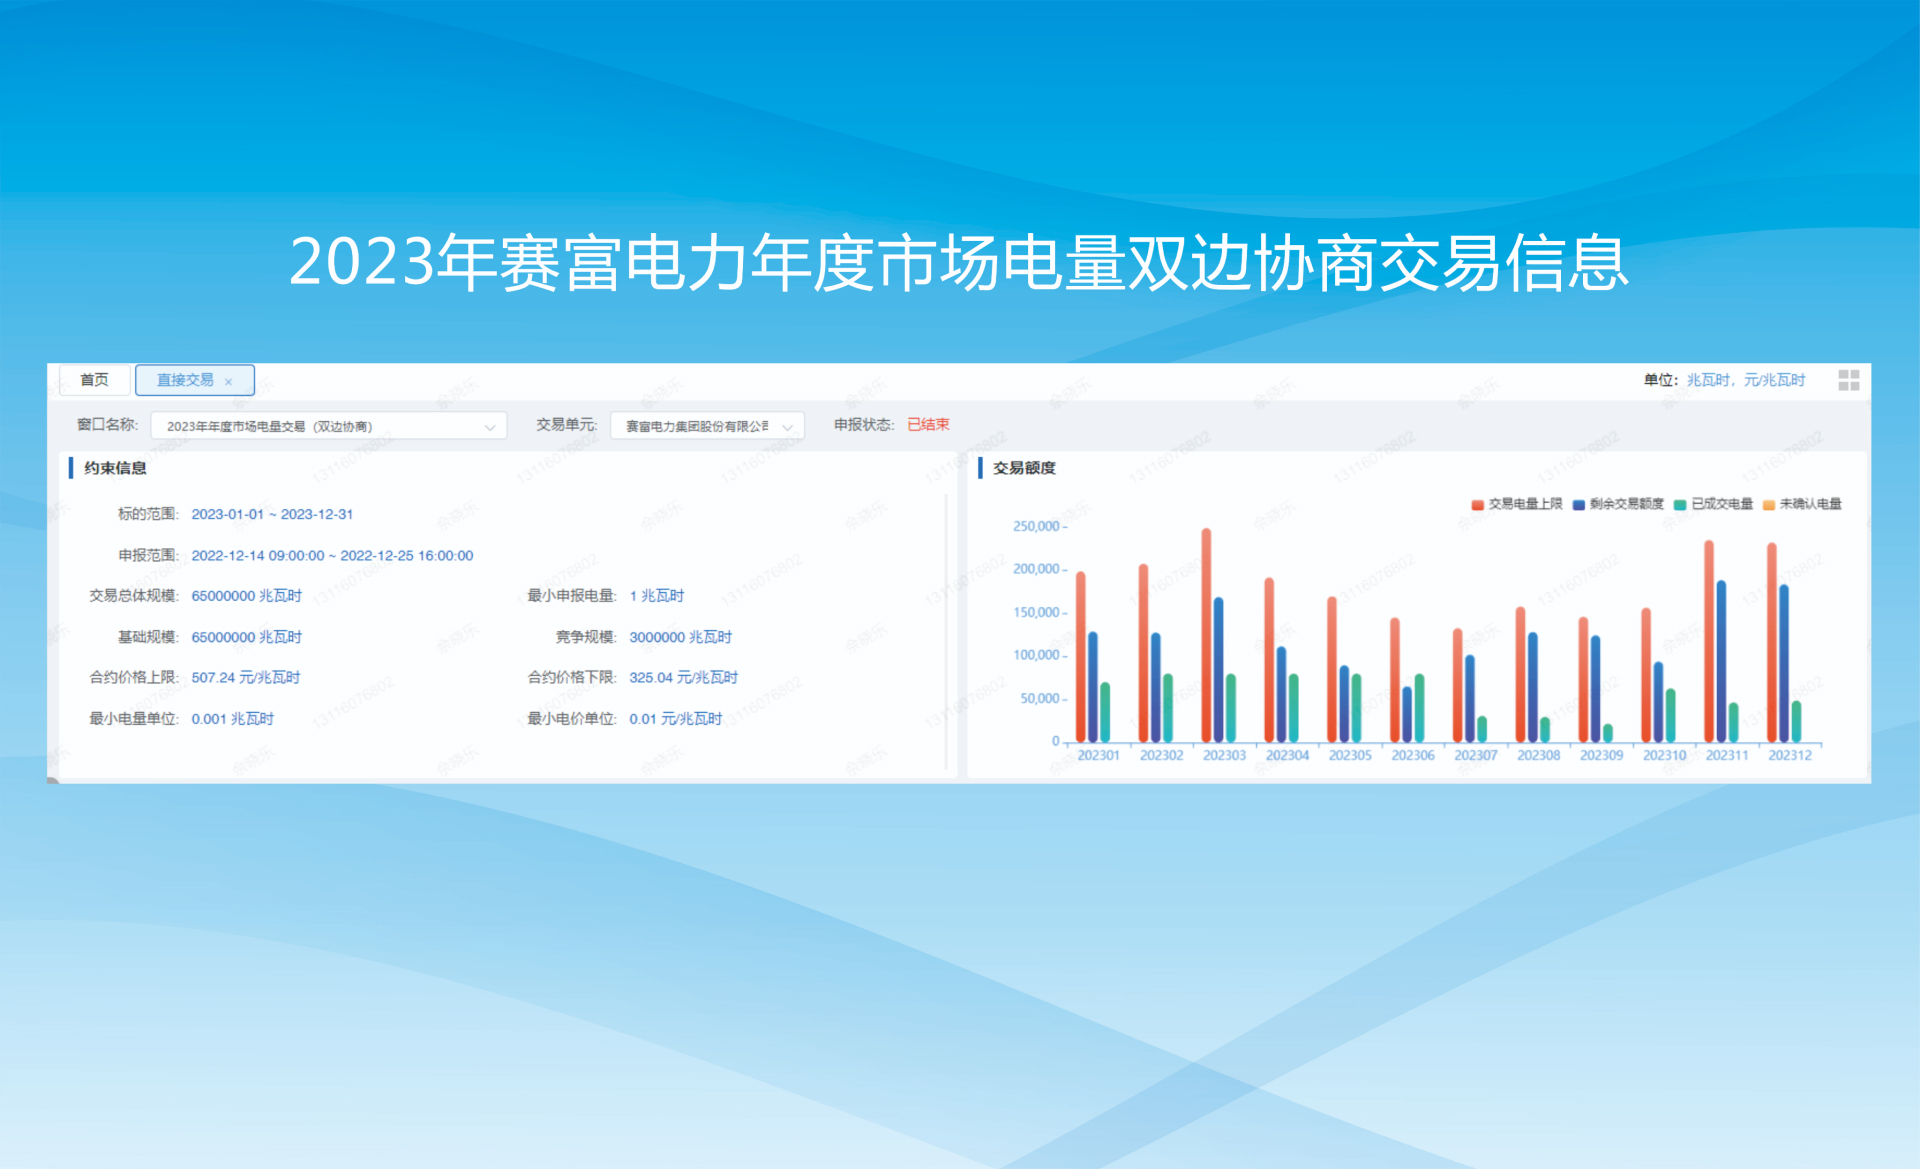Click the 202303 red upper-limit bar
This screenshot has width=1920, height=1170.
[1206, 636]
